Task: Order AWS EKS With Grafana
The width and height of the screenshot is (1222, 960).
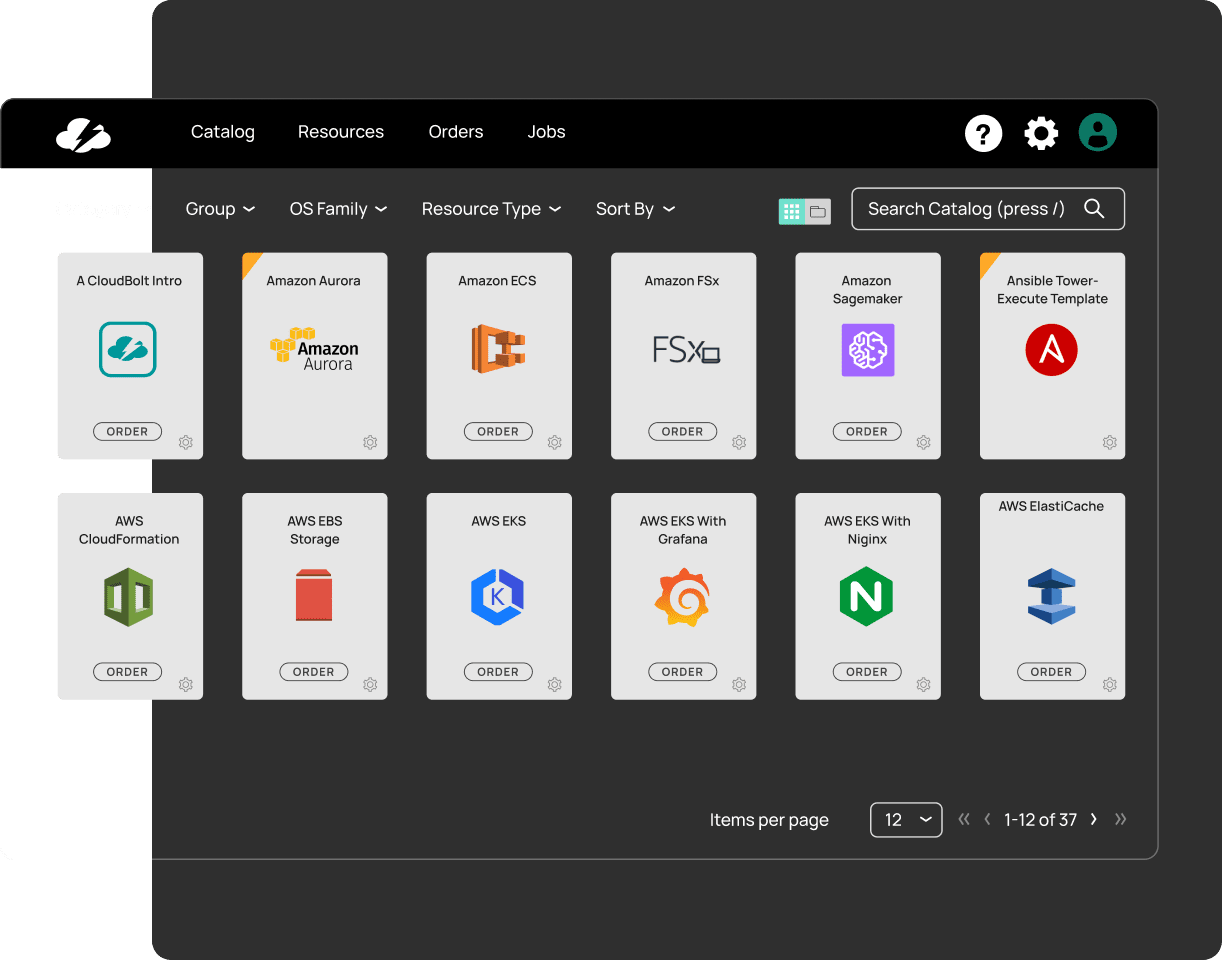Action: click(x=682, y=672)
